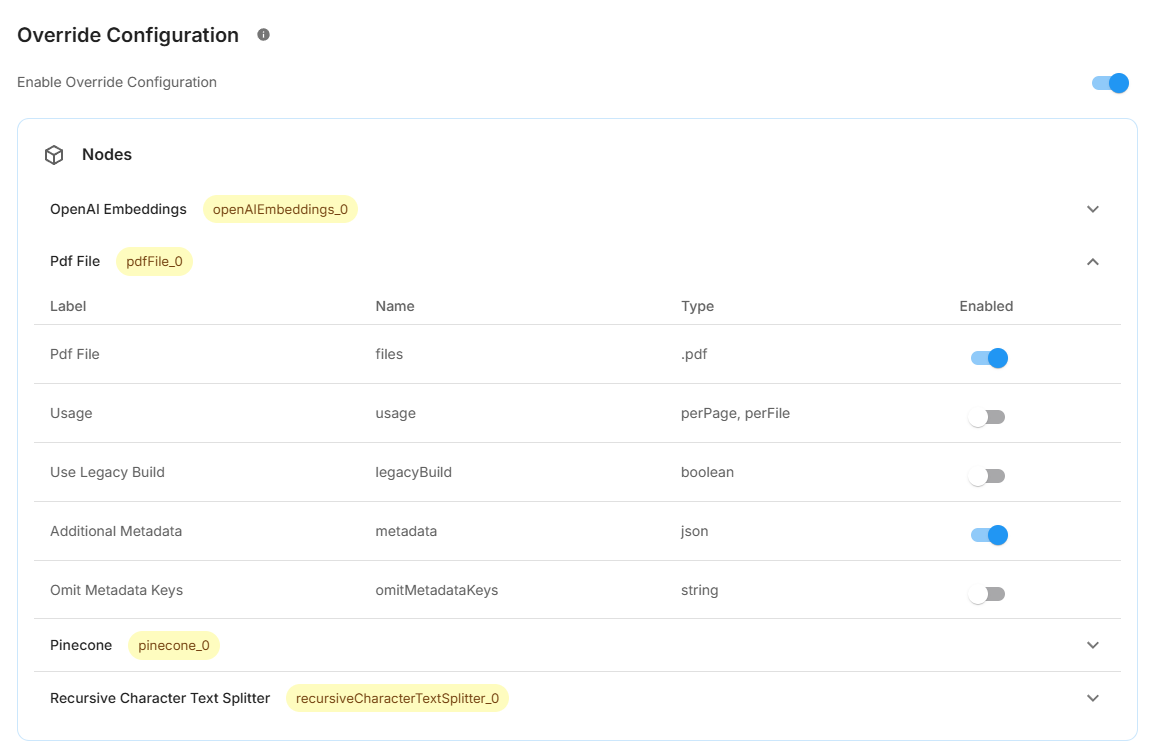
Task: Click the recursiveCharacterTextSplitter_0 badge
Action: click(397, 698)
